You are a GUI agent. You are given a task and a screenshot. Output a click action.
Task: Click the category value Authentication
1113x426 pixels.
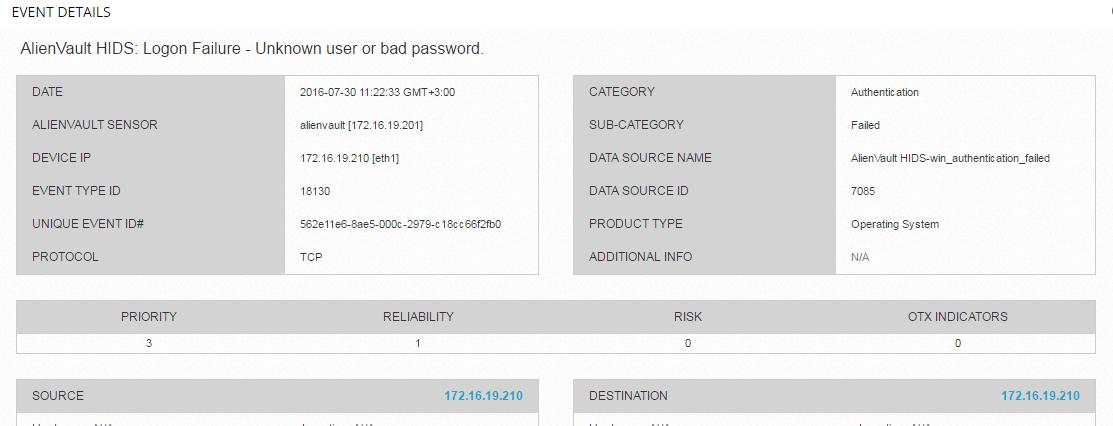[884, 92]
